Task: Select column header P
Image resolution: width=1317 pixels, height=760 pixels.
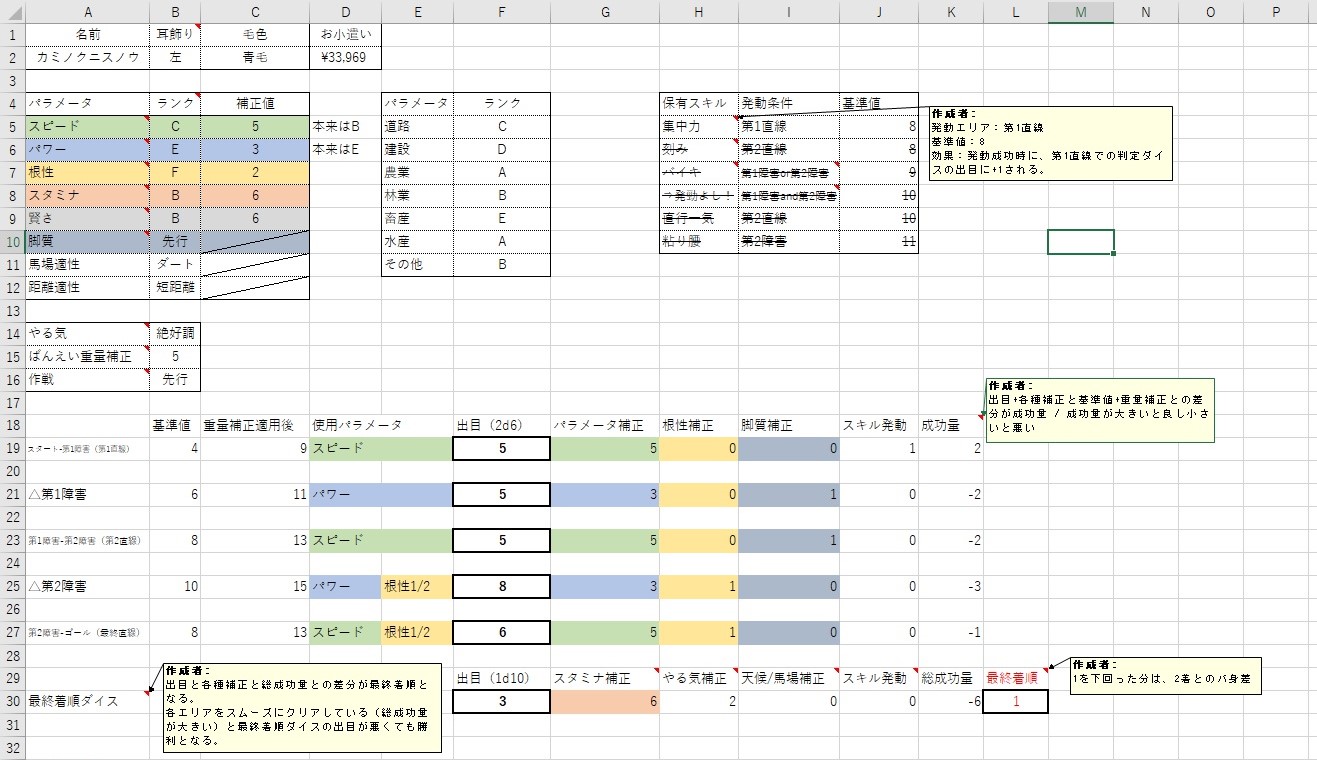Action: 1276,12
